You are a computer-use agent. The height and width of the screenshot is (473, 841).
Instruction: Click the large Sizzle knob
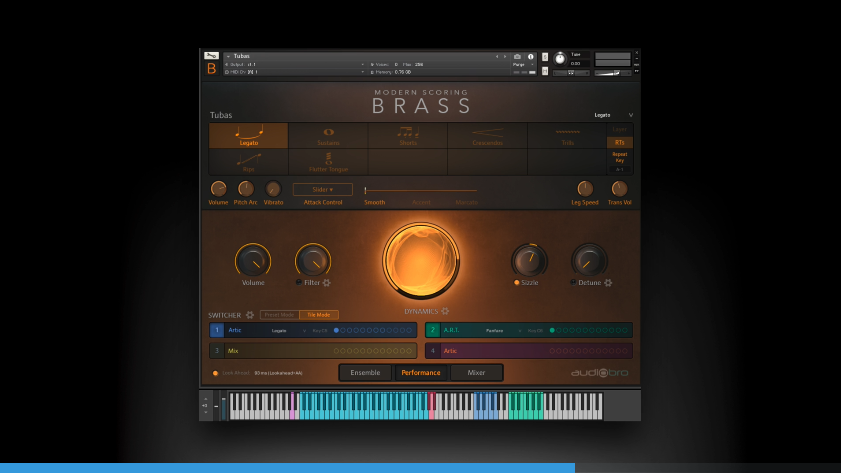click(529, 261)
